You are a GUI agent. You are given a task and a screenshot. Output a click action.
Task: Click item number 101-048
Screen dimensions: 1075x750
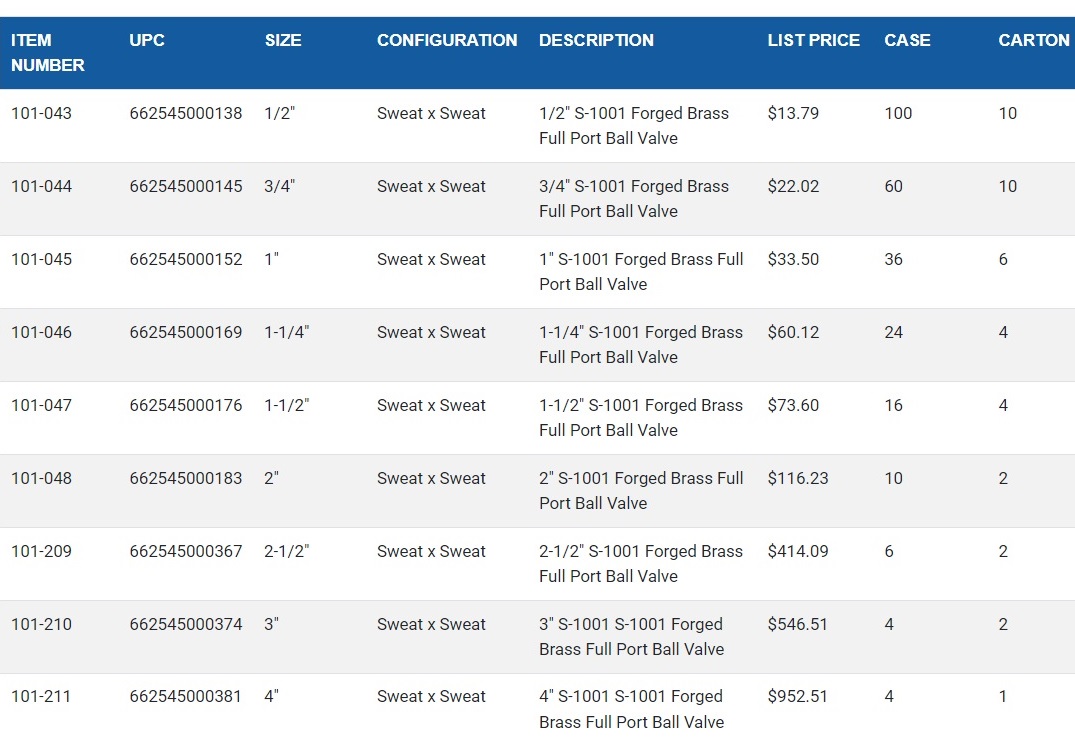42,479
